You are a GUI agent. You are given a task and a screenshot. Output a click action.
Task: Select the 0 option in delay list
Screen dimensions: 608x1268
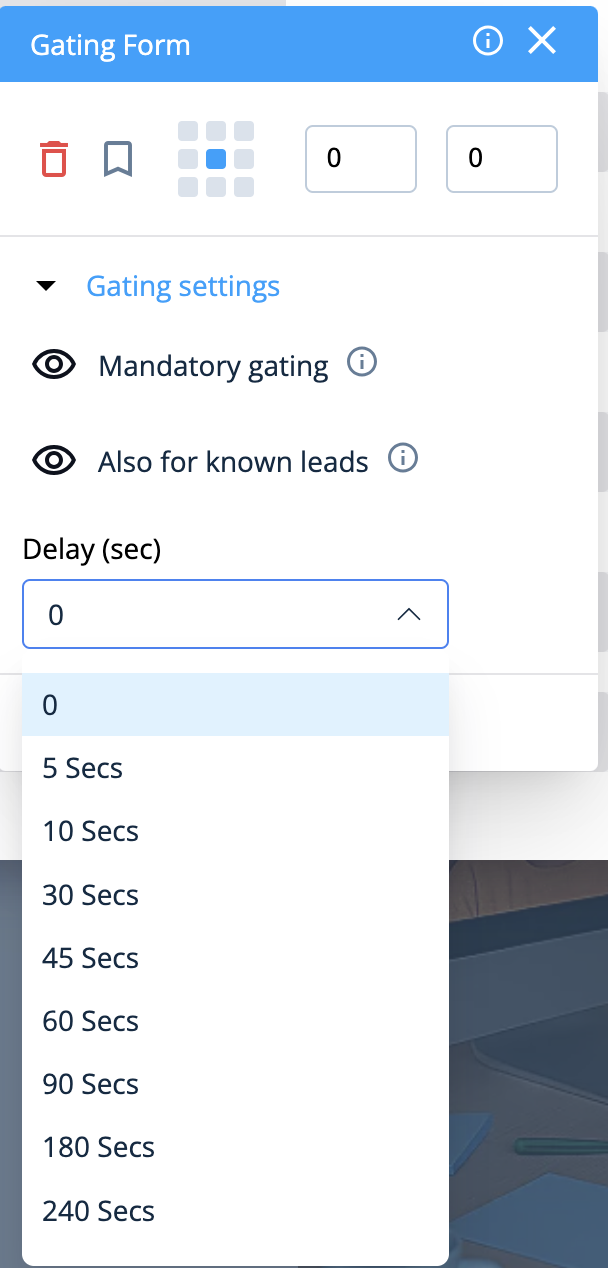click(50, 705)
